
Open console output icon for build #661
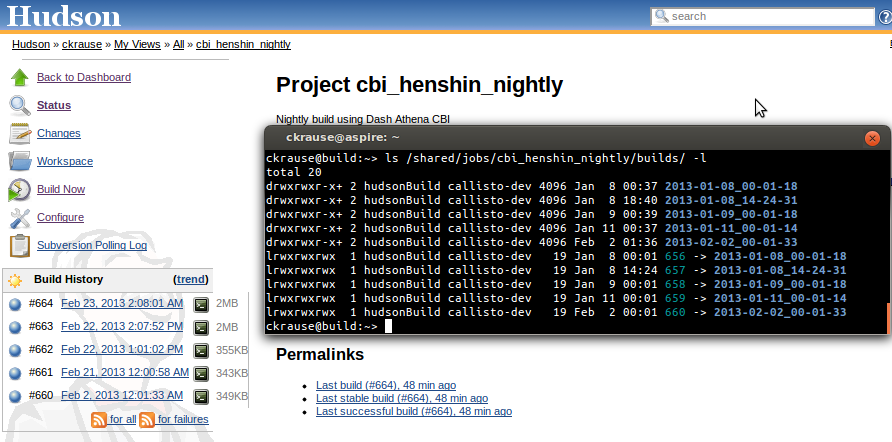point(200,374)
